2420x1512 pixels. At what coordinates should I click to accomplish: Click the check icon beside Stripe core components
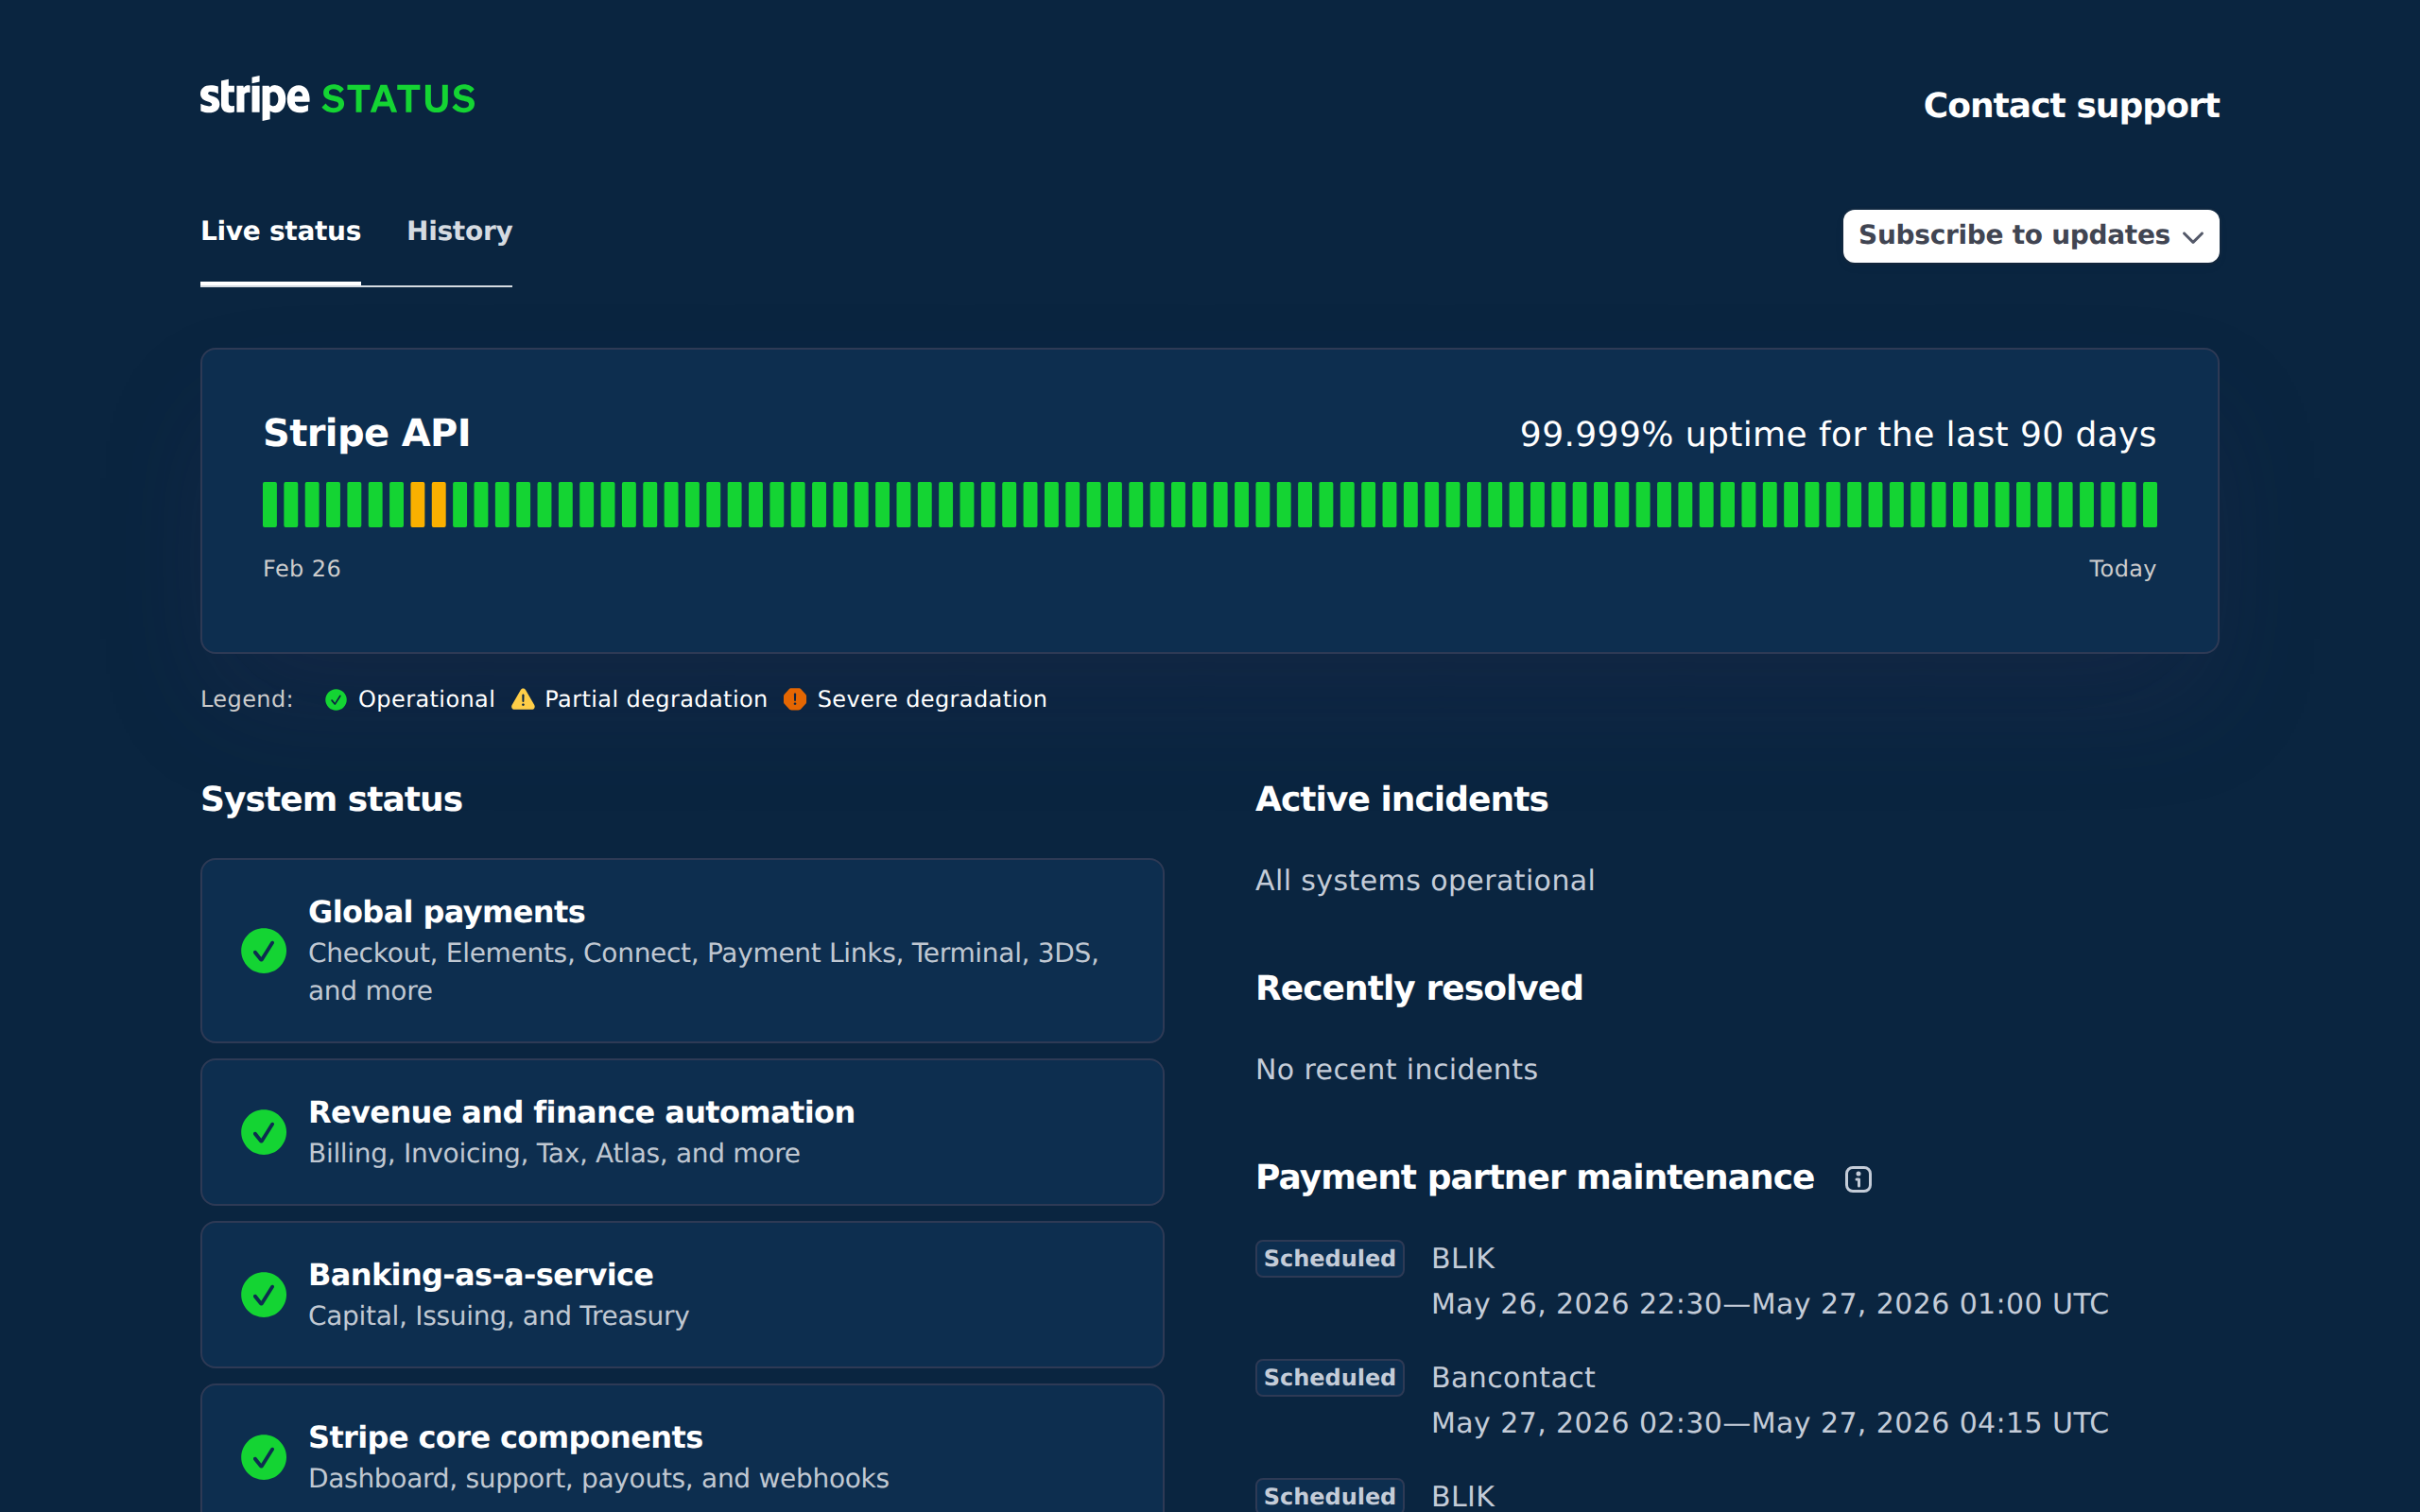pyautogui.click(x=264, y=1457)
